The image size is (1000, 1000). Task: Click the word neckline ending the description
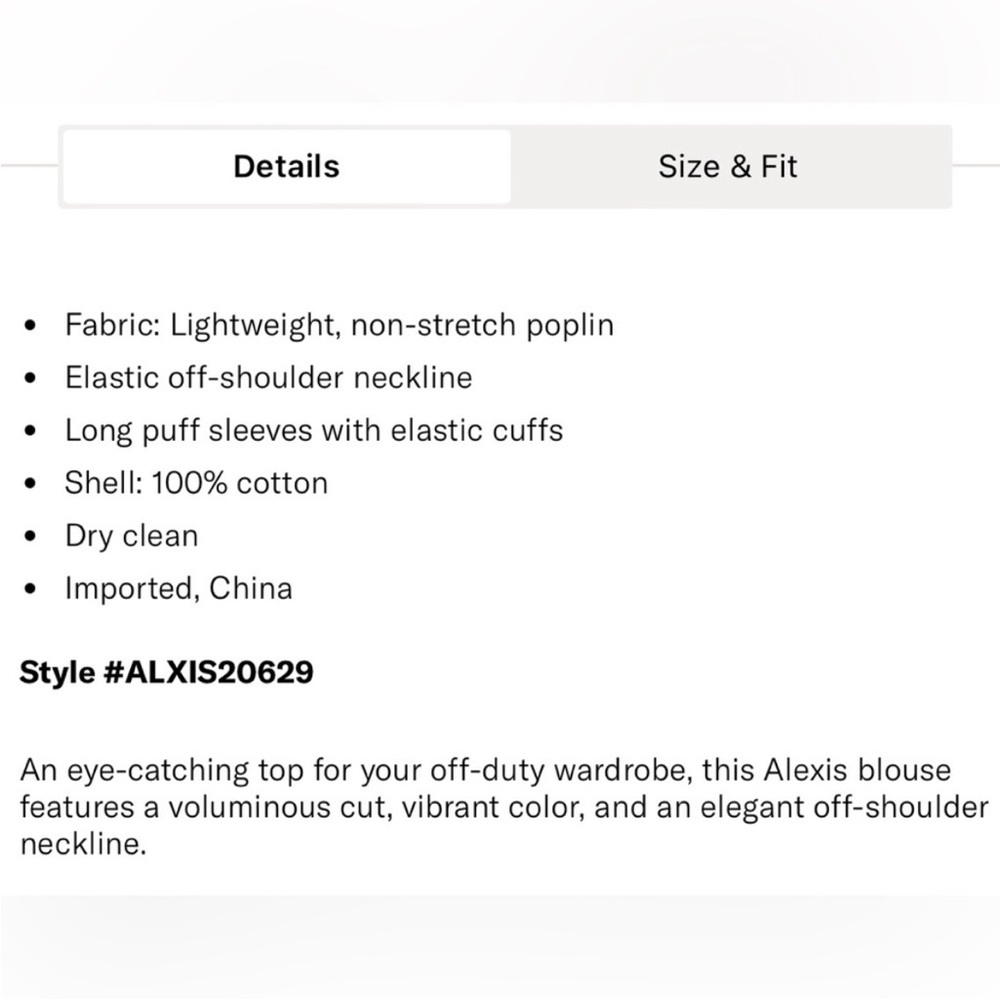tap(82, 844)
